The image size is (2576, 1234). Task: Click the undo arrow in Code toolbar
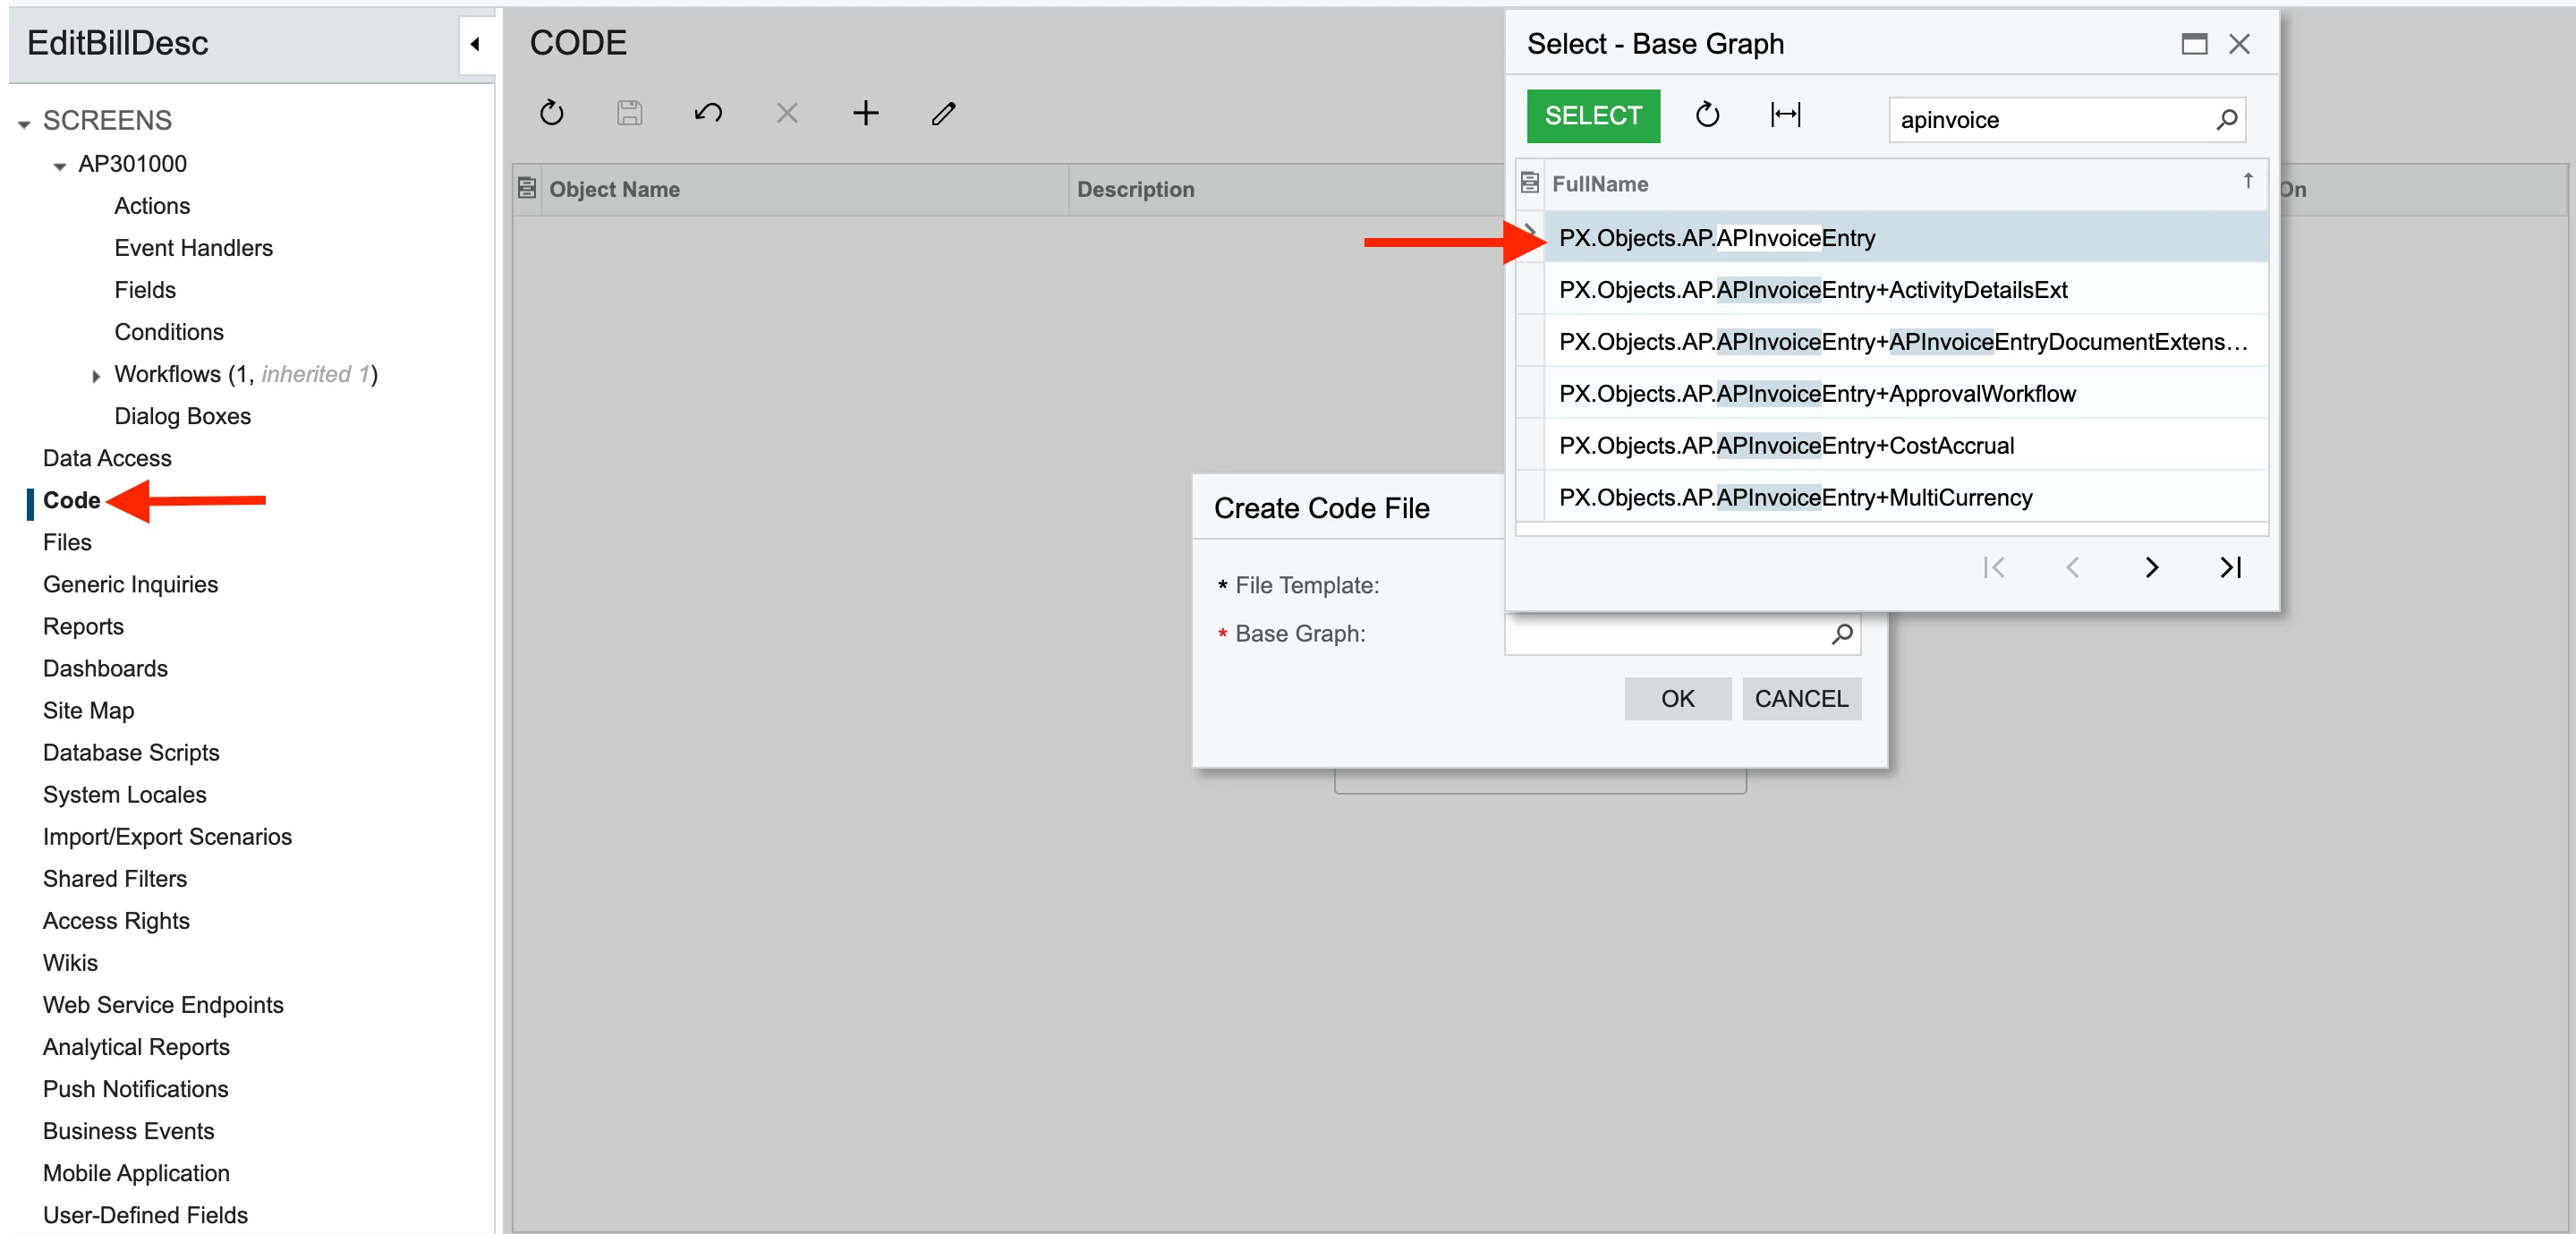point(708,113)
